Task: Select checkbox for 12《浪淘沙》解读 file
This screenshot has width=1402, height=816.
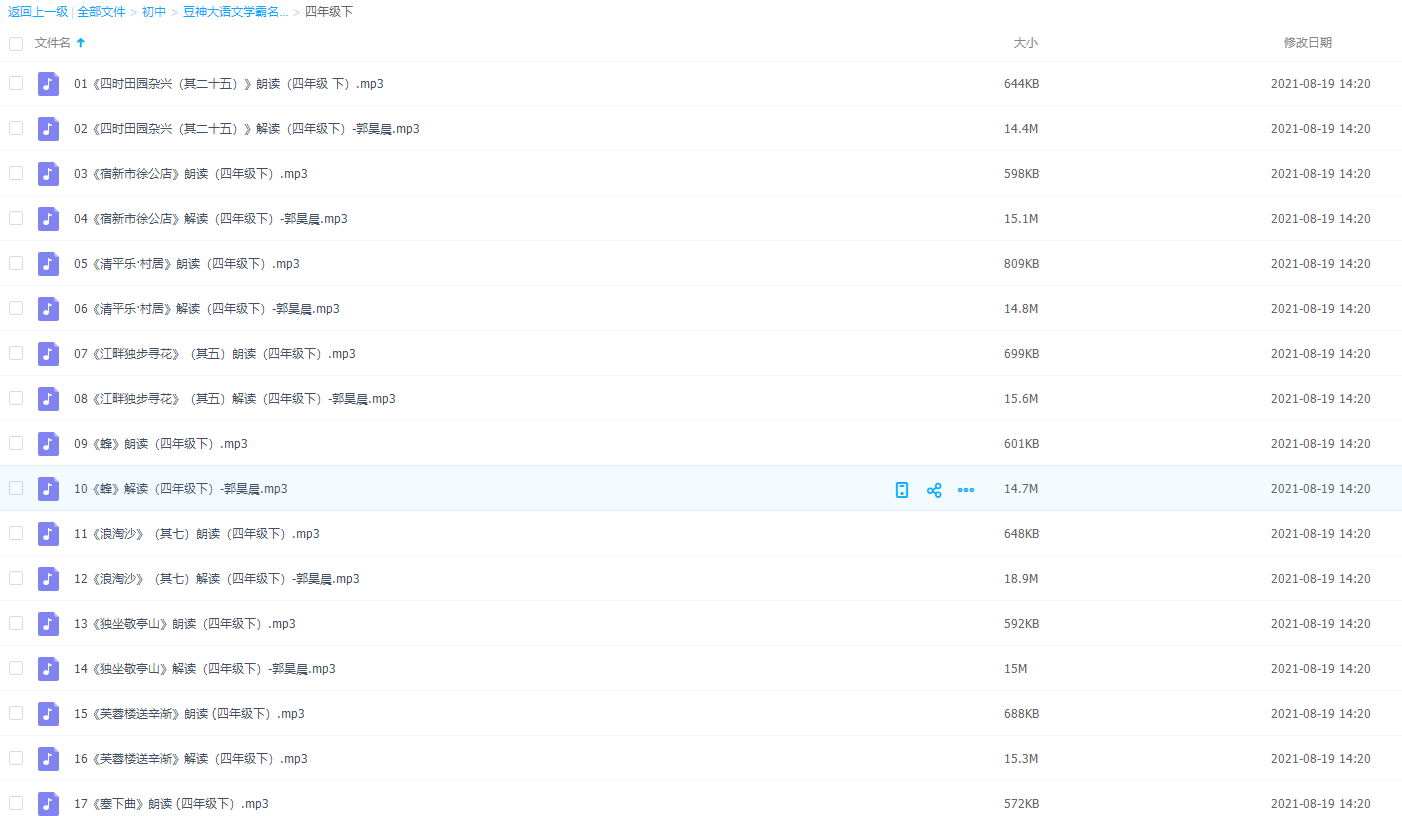Action: [x=16, y=578]
